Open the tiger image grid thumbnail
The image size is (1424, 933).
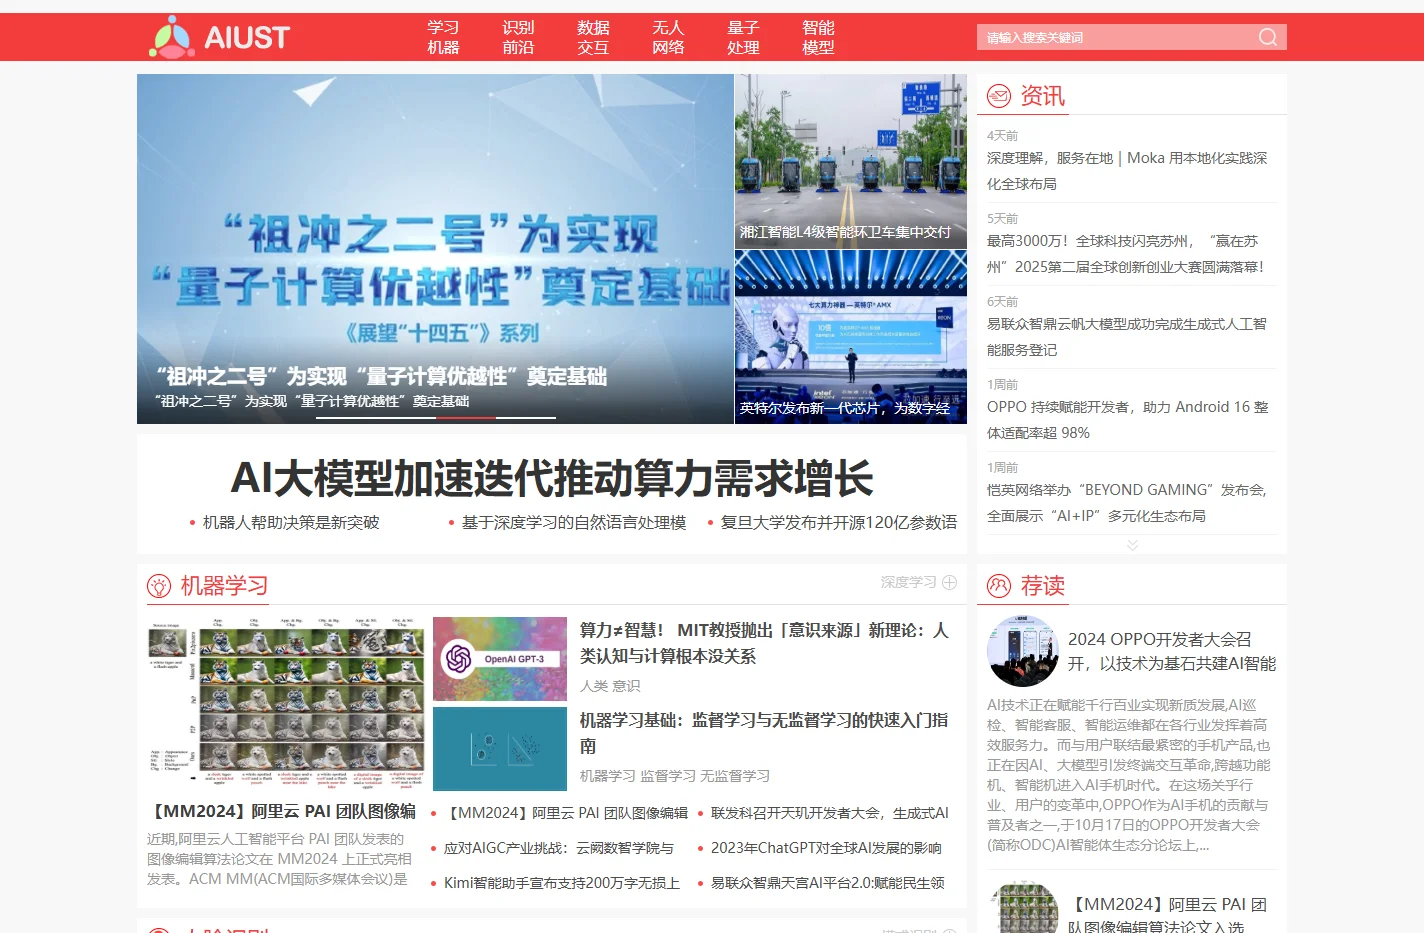click(x=286, y=704)
